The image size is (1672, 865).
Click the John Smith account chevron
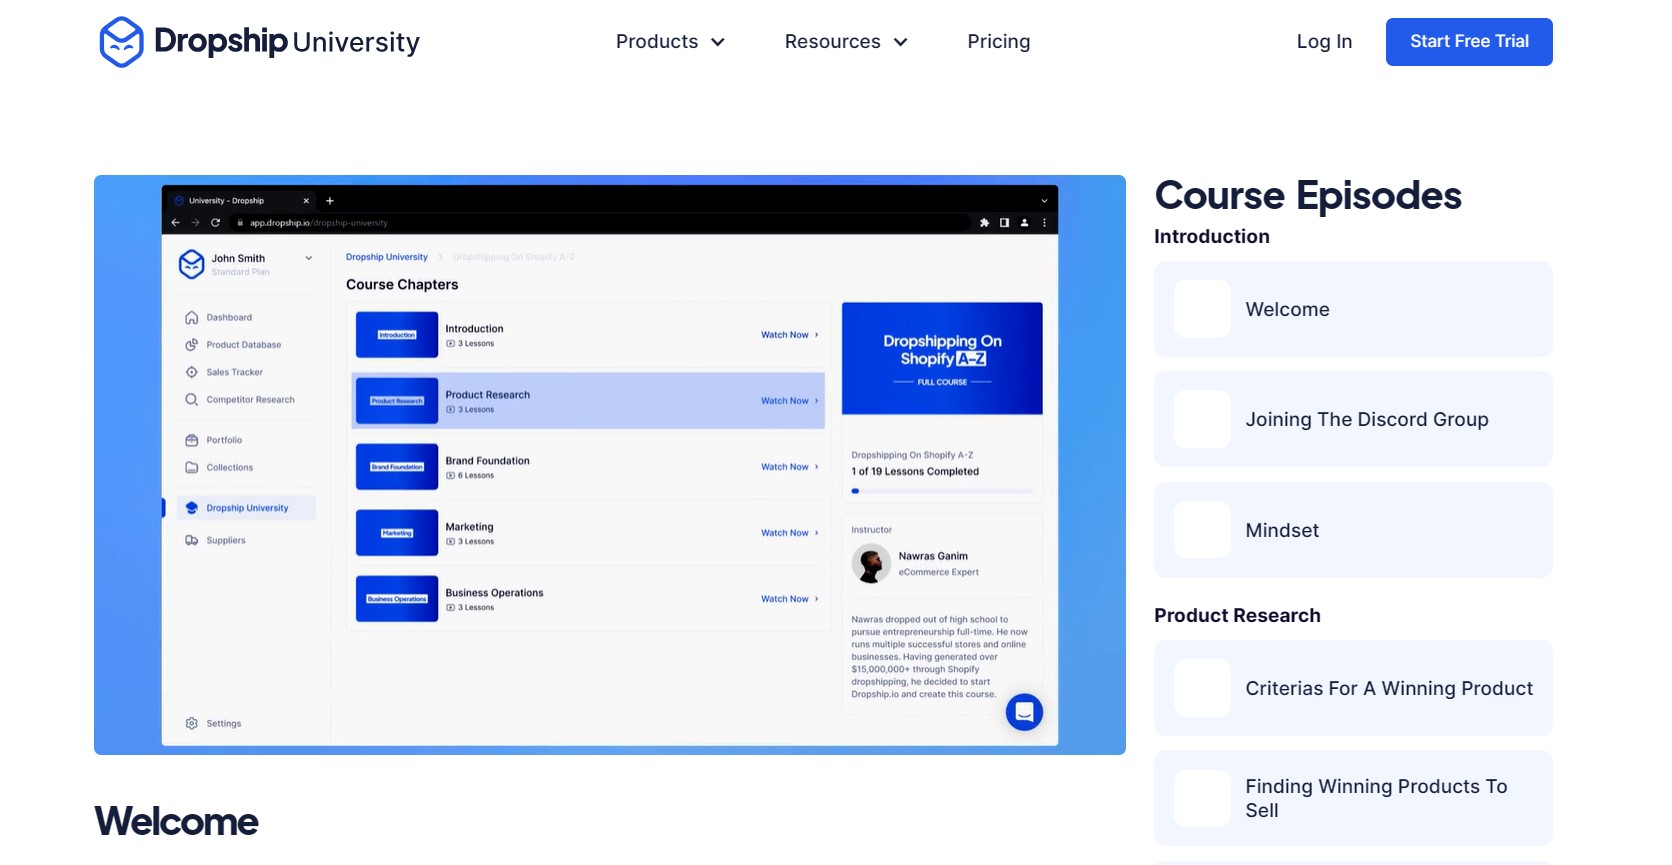309,258
